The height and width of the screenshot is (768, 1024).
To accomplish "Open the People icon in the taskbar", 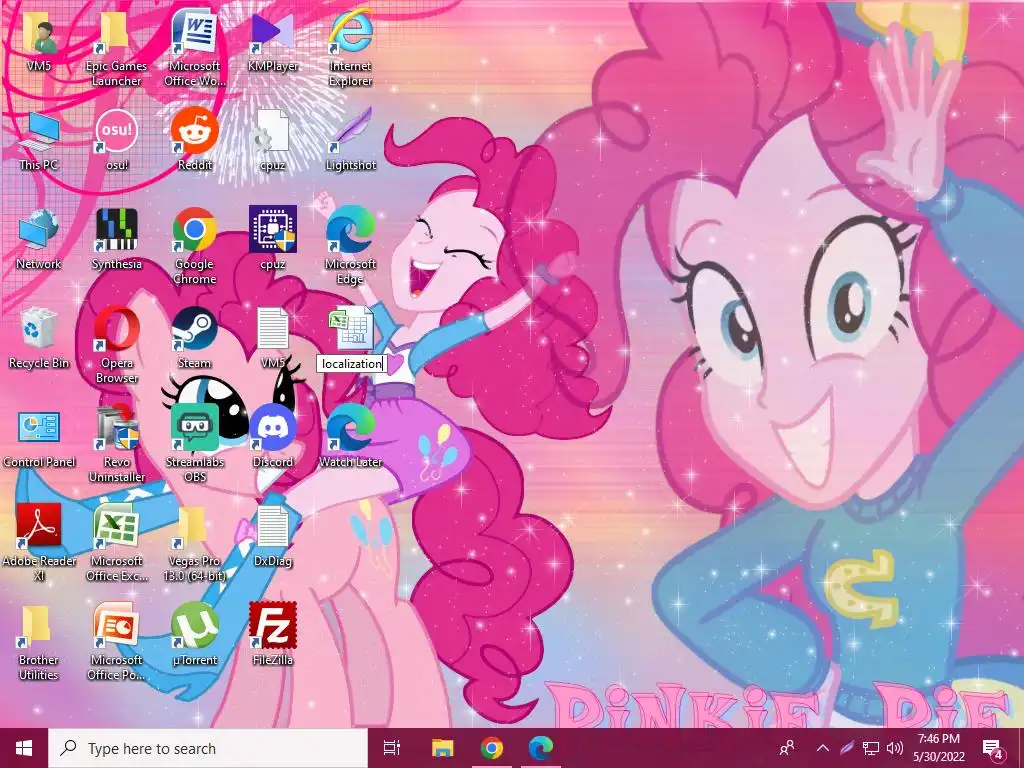I will (x=788, y=748).
